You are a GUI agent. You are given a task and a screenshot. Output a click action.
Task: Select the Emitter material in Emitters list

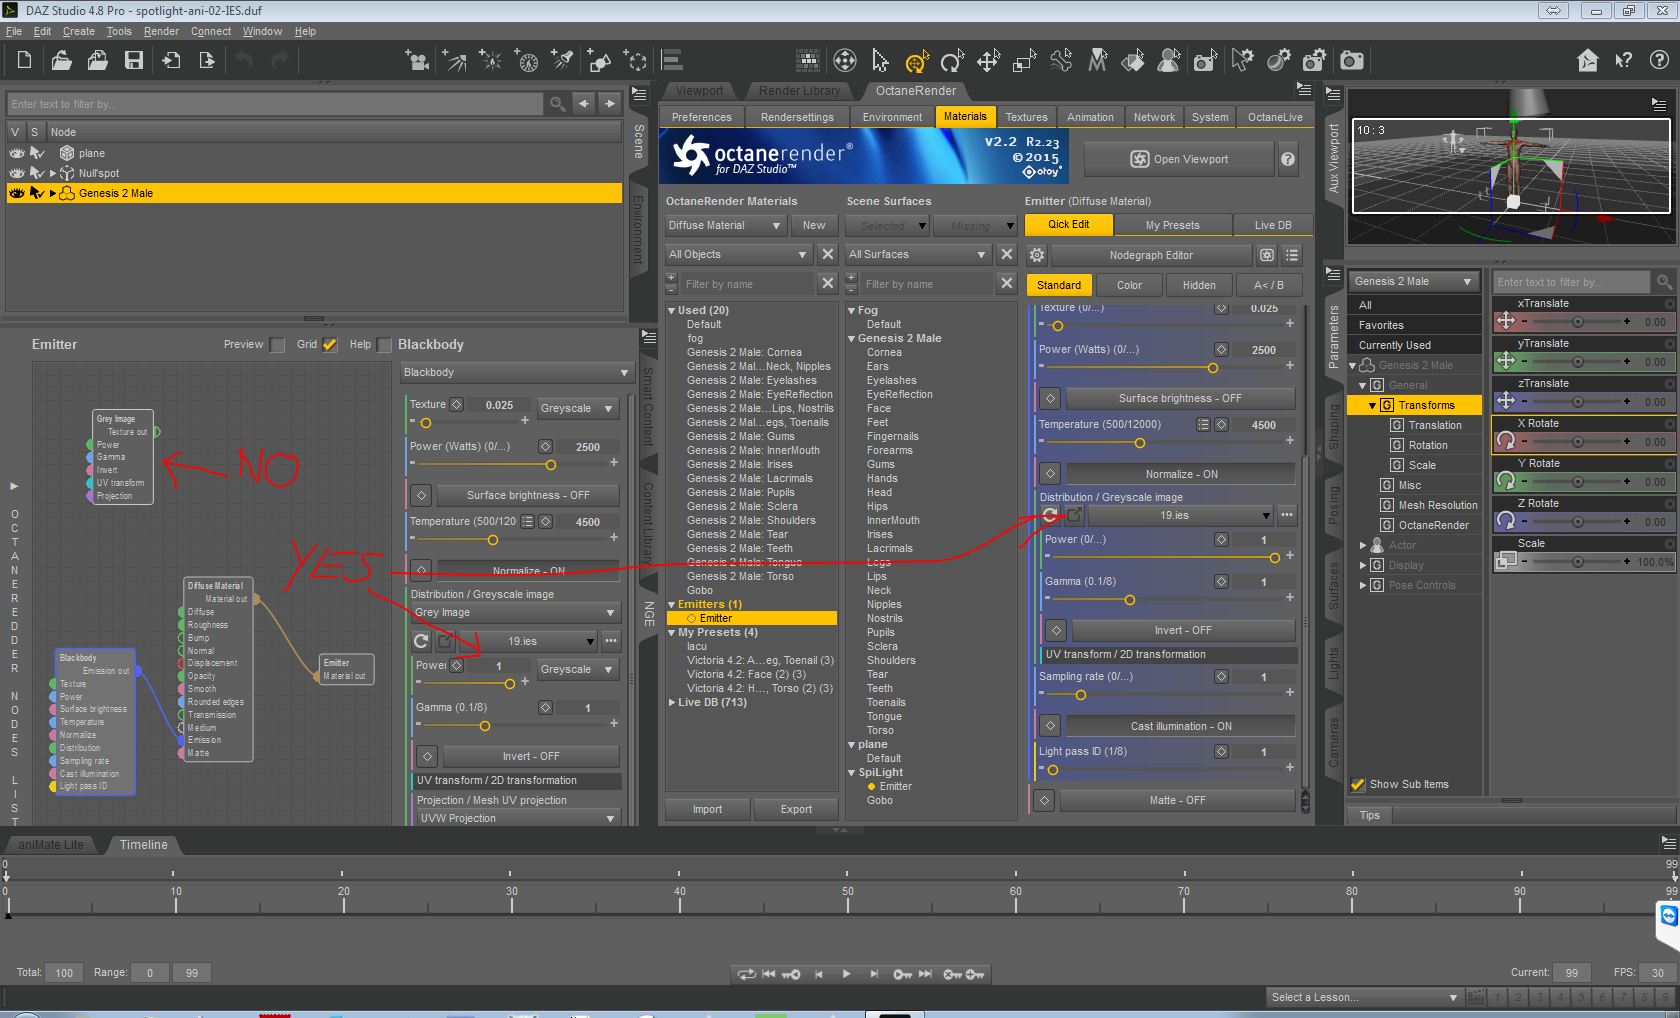pos(751,619)
